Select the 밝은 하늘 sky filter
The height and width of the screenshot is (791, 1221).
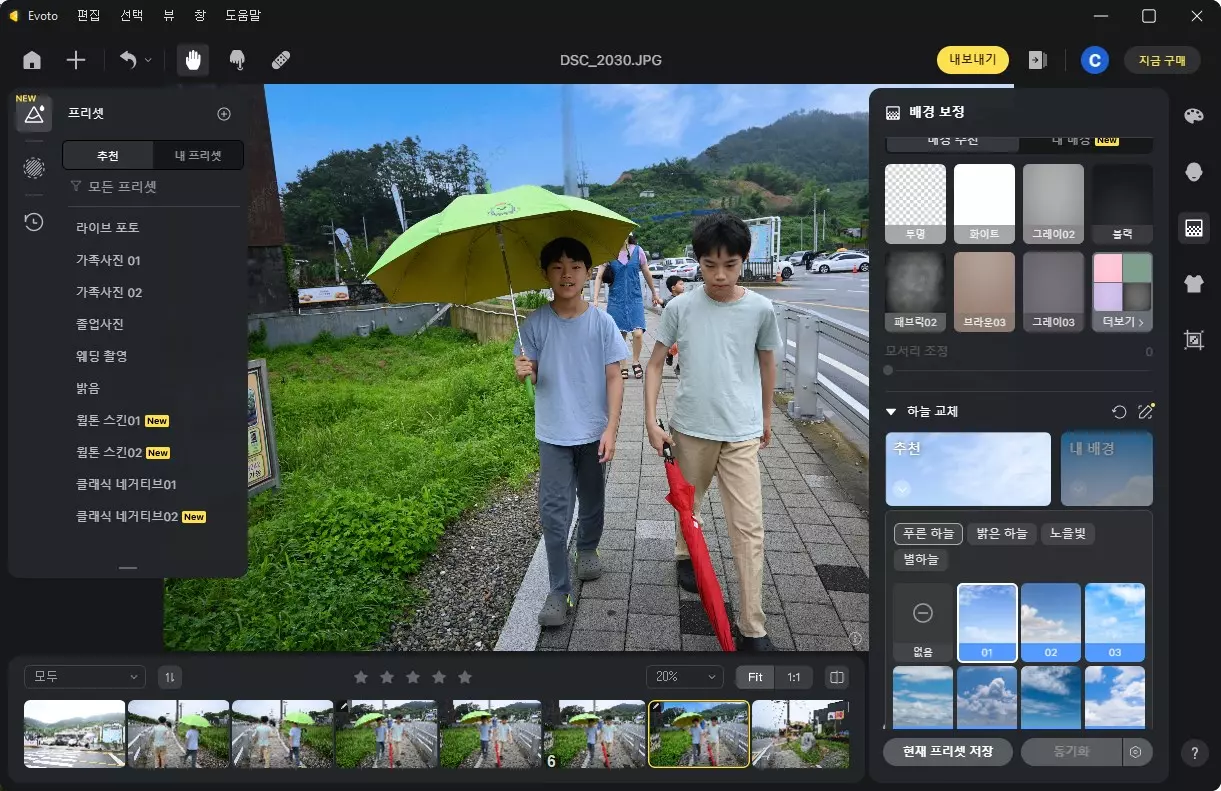click(1001, 533)
